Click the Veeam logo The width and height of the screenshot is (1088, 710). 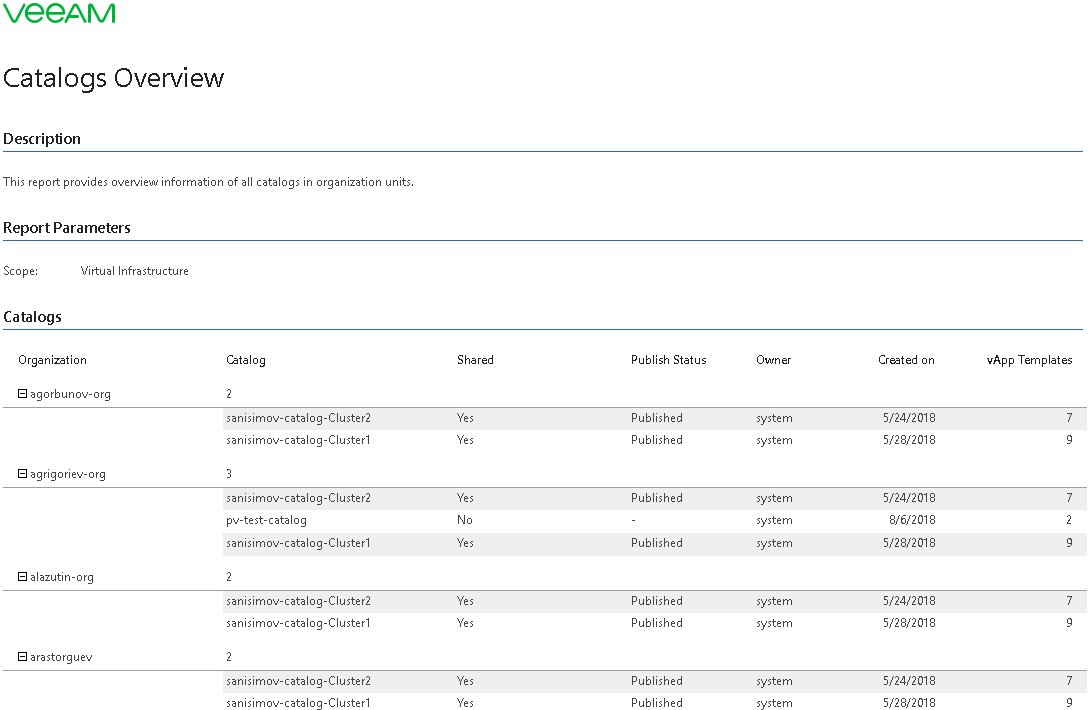(59, 13)
